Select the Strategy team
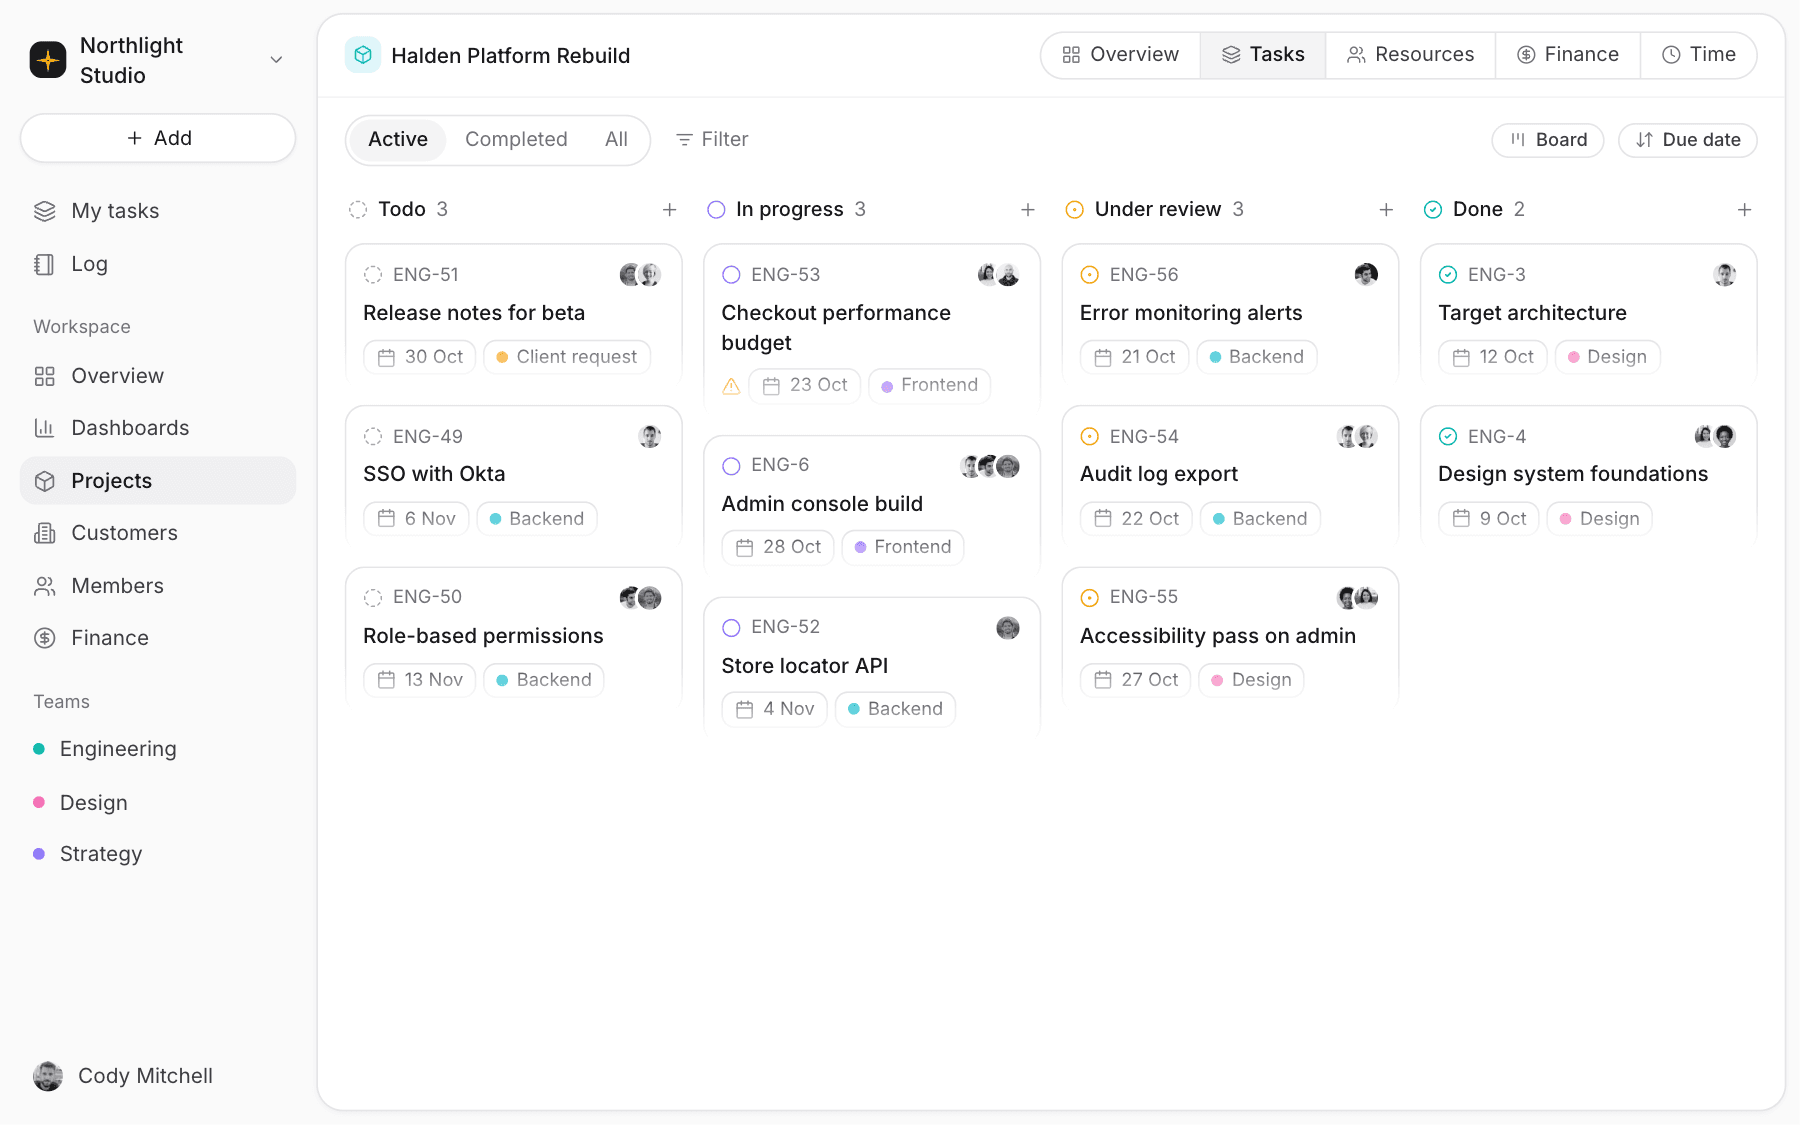 (x=158, y=854)
